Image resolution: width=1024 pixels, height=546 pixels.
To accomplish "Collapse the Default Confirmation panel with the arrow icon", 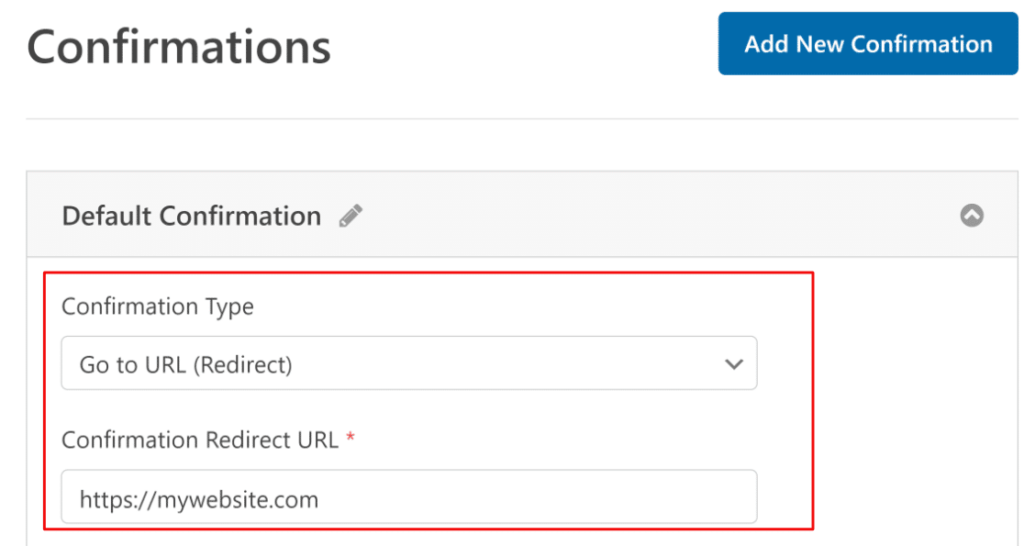I will click(x=971, y=215).
